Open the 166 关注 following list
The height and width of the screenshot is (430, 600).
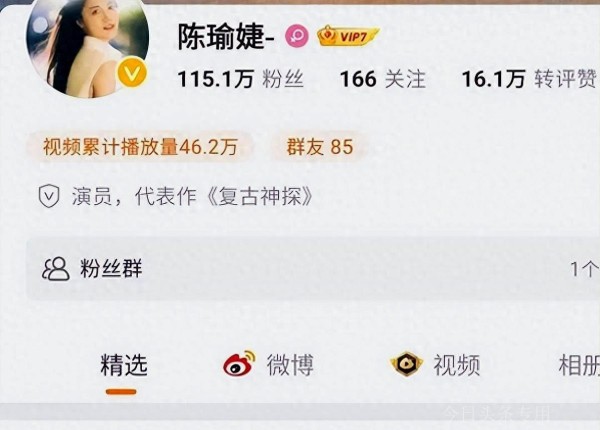pyautogui.click(x=383, y=79)
